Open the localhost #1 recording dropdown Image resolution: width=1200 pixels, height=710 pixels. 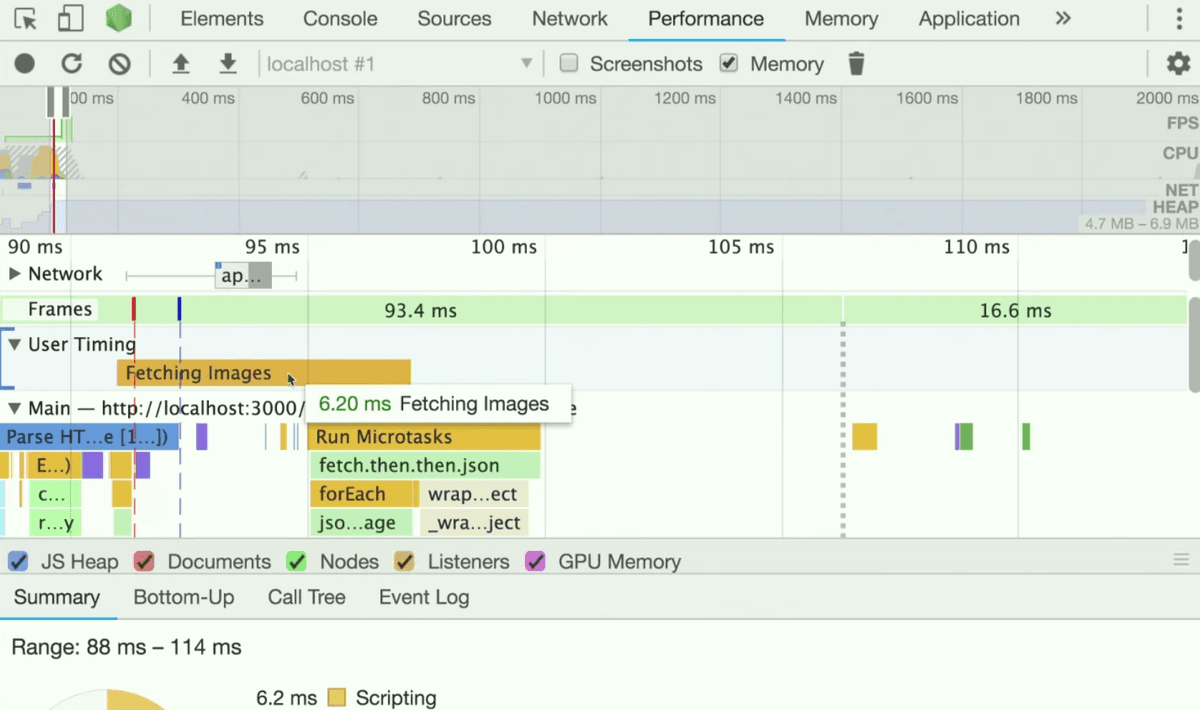point(398,64)
